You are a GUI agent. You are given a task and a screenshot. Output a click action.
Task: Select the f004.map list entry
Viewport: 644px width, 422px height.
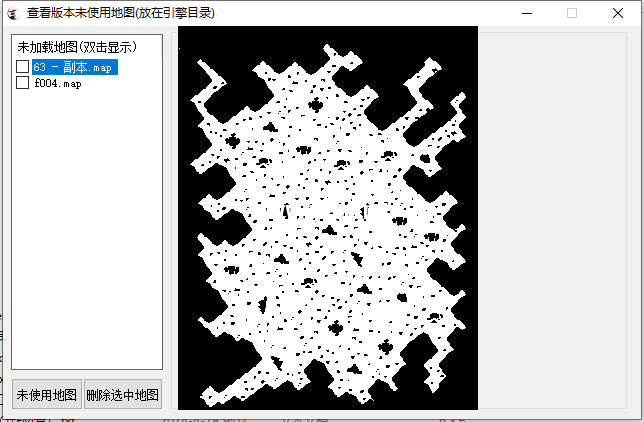(x=58, y=83)
